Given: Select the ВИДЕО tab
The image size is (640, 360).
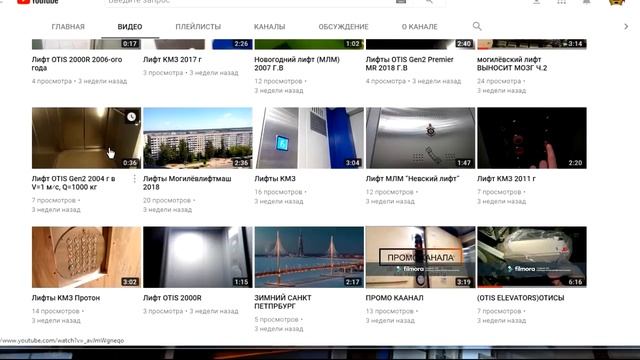Looking at the screenshot, I should [x=130, y=27].
